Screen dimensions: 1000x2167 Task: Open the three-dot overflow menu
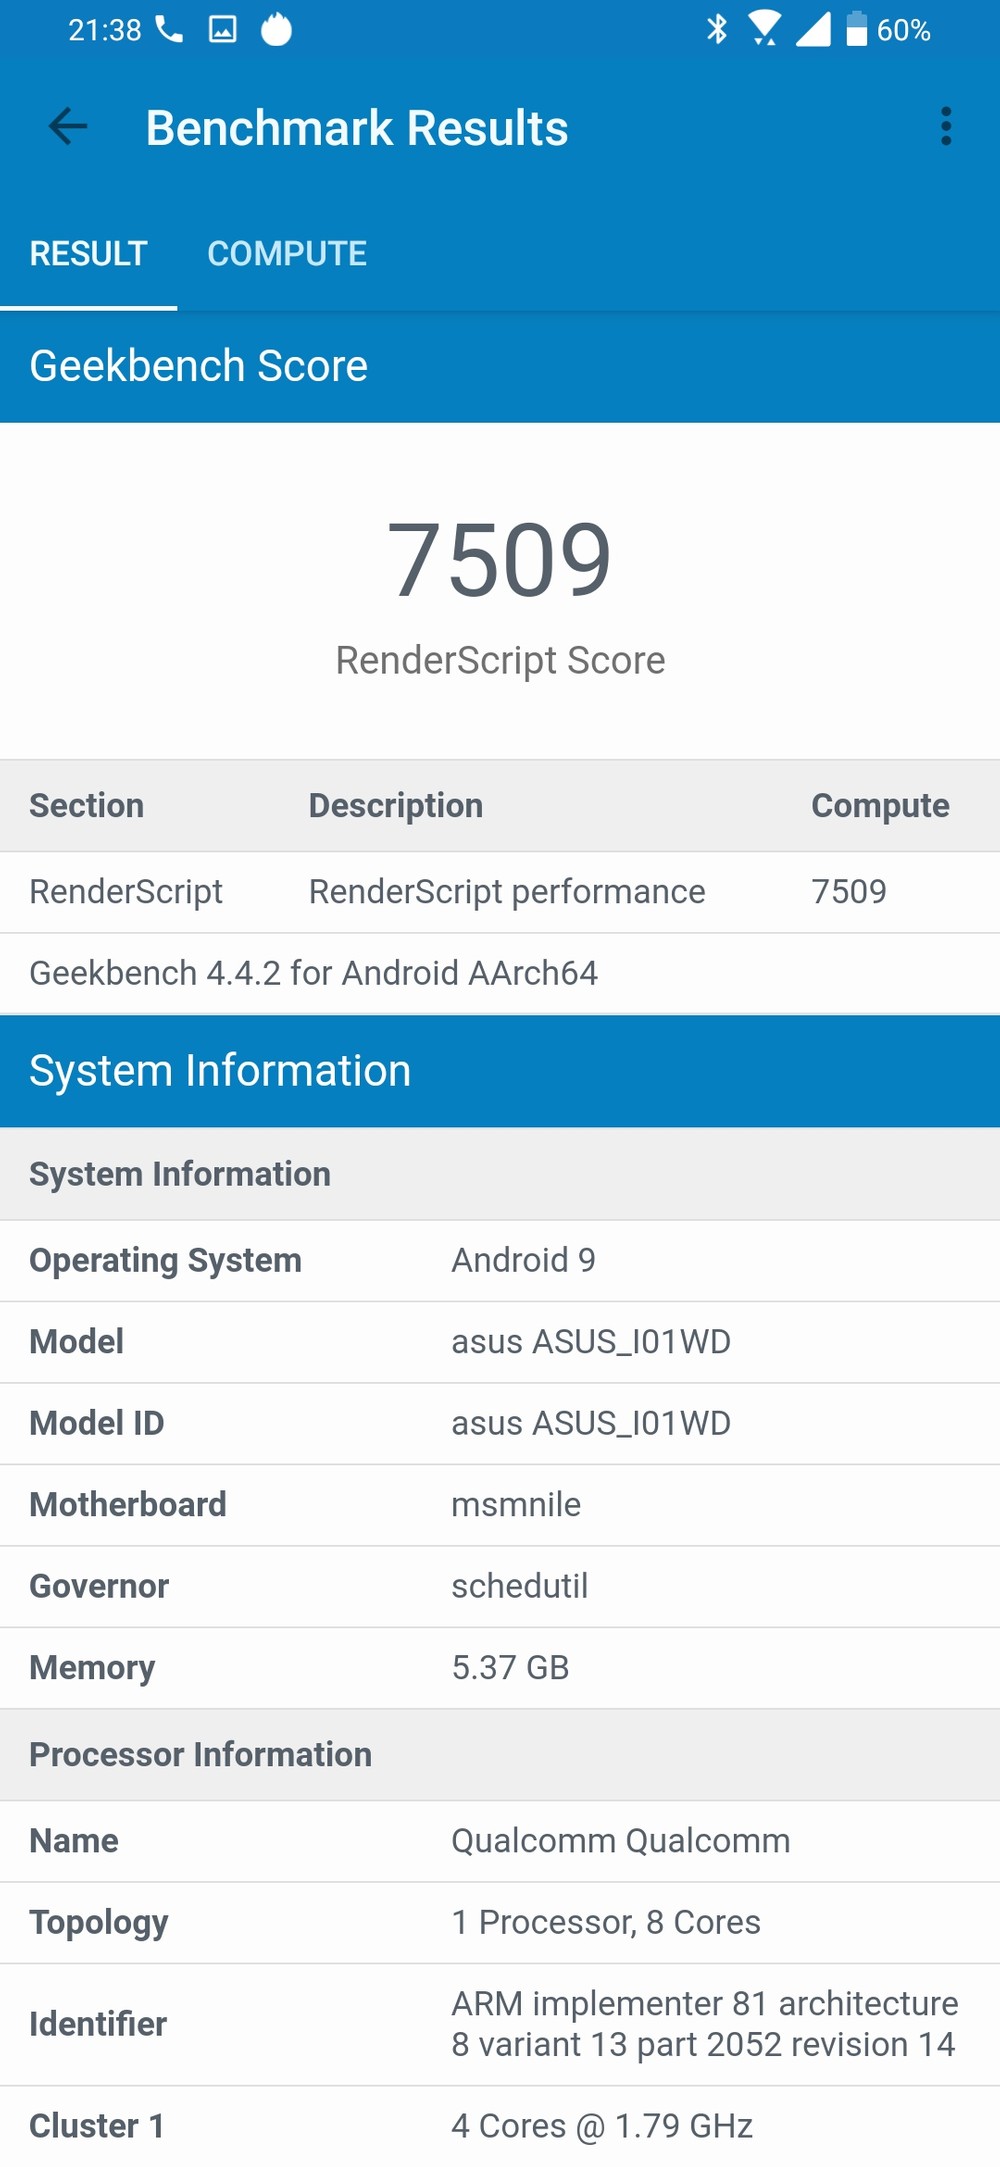click(945, 127)
